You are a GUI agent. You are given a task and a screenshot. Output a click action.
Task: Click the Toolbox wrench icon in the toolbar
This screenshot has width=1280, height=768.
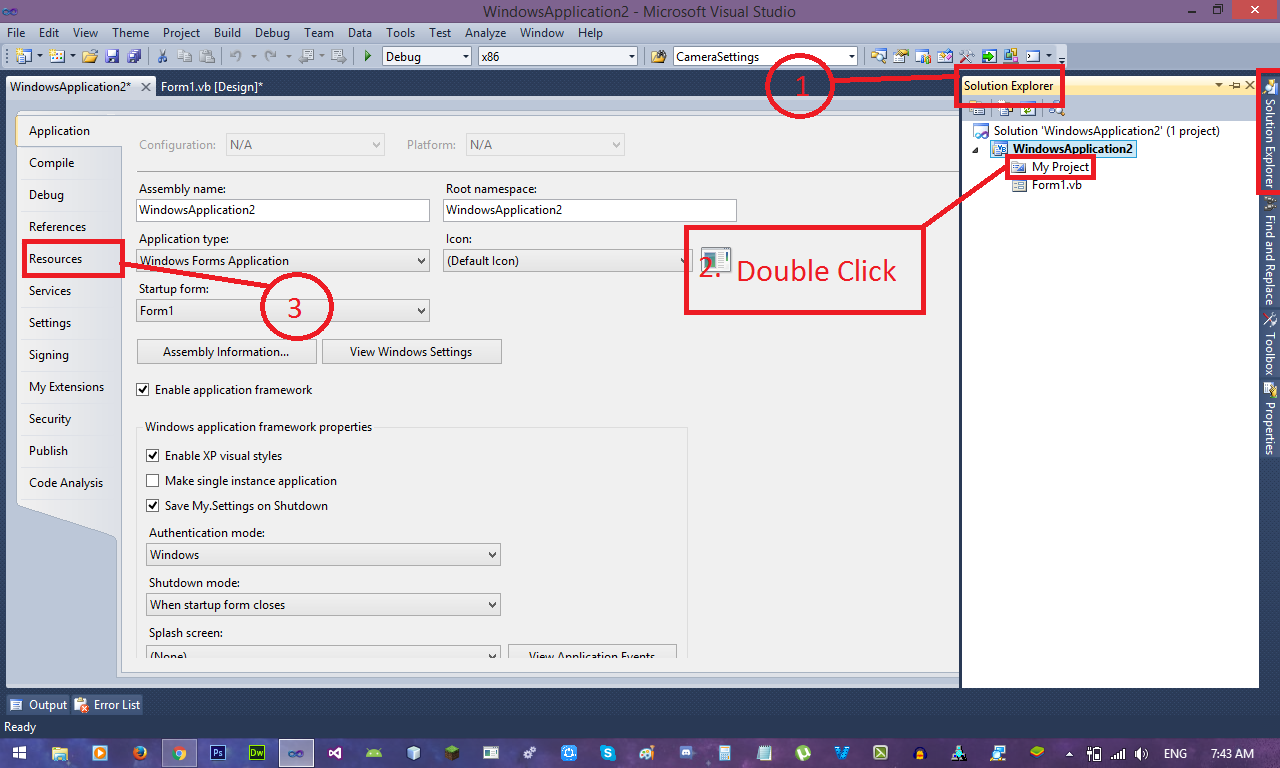tap(966, 56)
